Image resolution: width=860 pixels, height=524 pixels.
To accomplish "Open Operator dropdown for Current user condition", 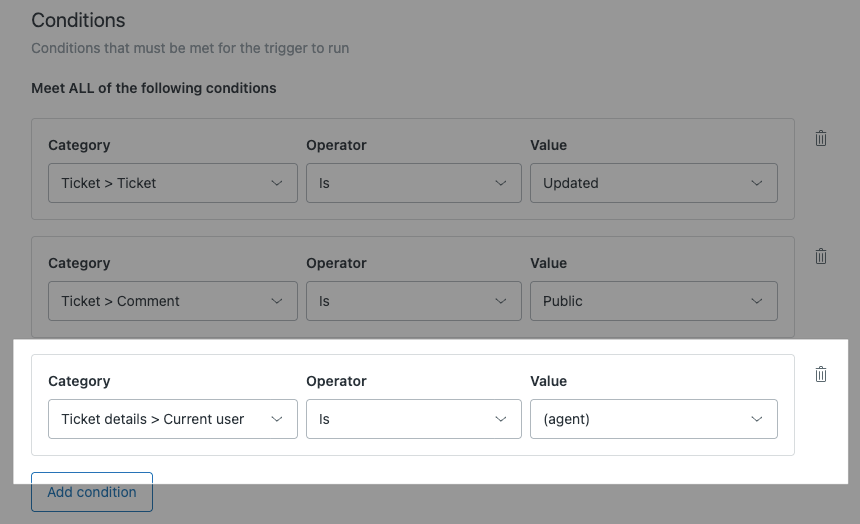I will tap(413, 419).
